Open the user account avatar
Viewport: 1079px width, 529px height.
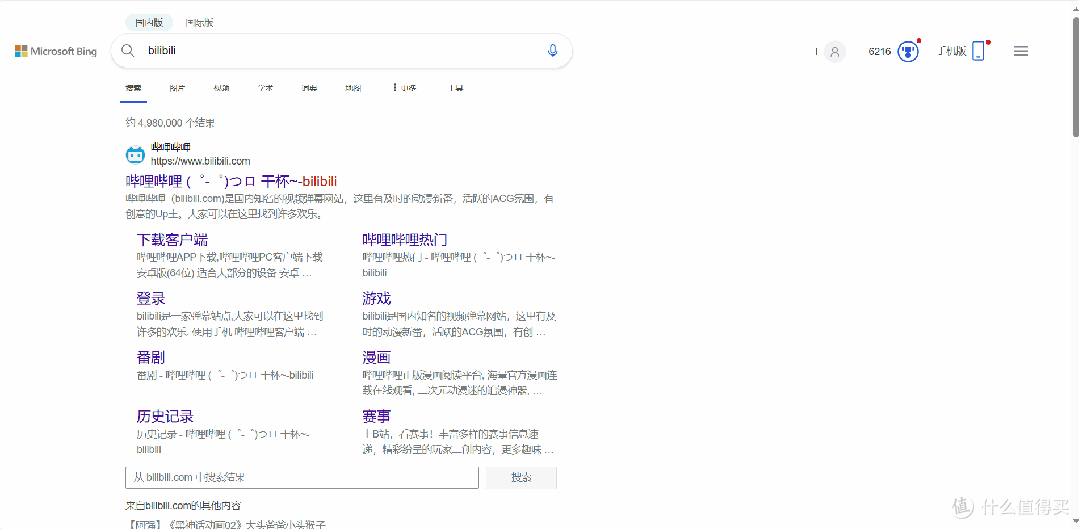click(x=835, y=52)
